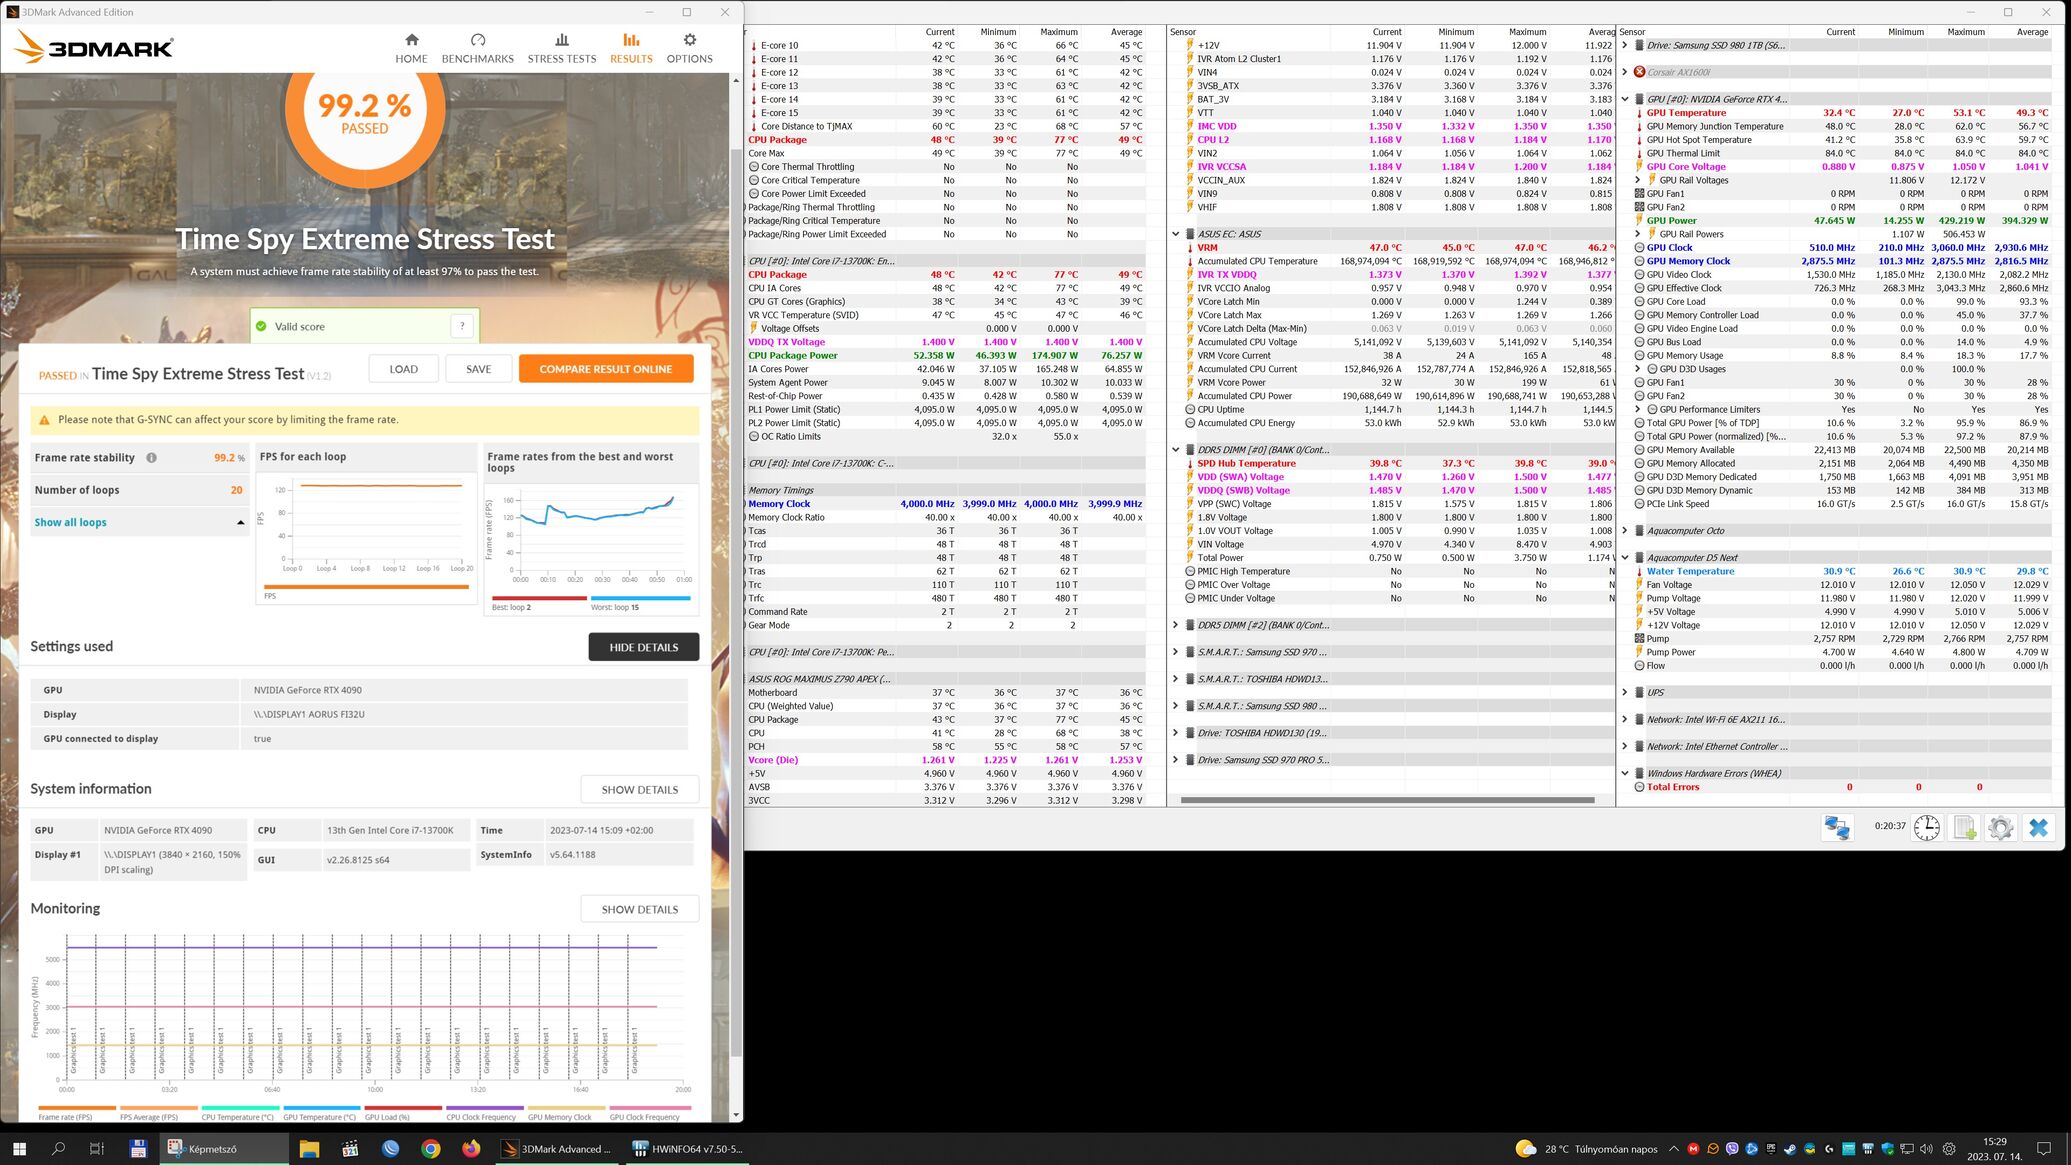This screenshot has width=2071, height=1165.
Task: Switch to Képmetsző snipping tool
Action: pos(225,1149)
